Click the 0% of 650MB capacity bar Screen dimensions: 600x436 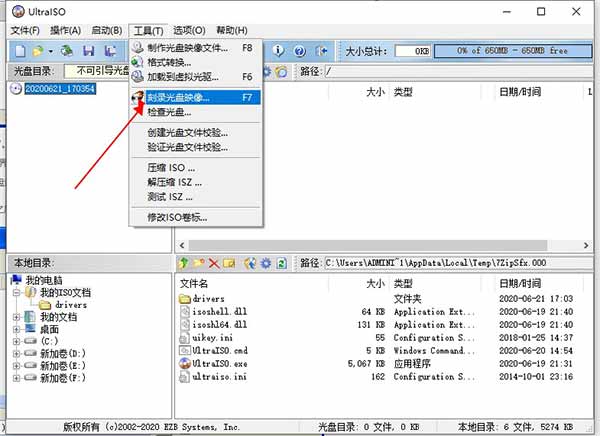[513, 51]
